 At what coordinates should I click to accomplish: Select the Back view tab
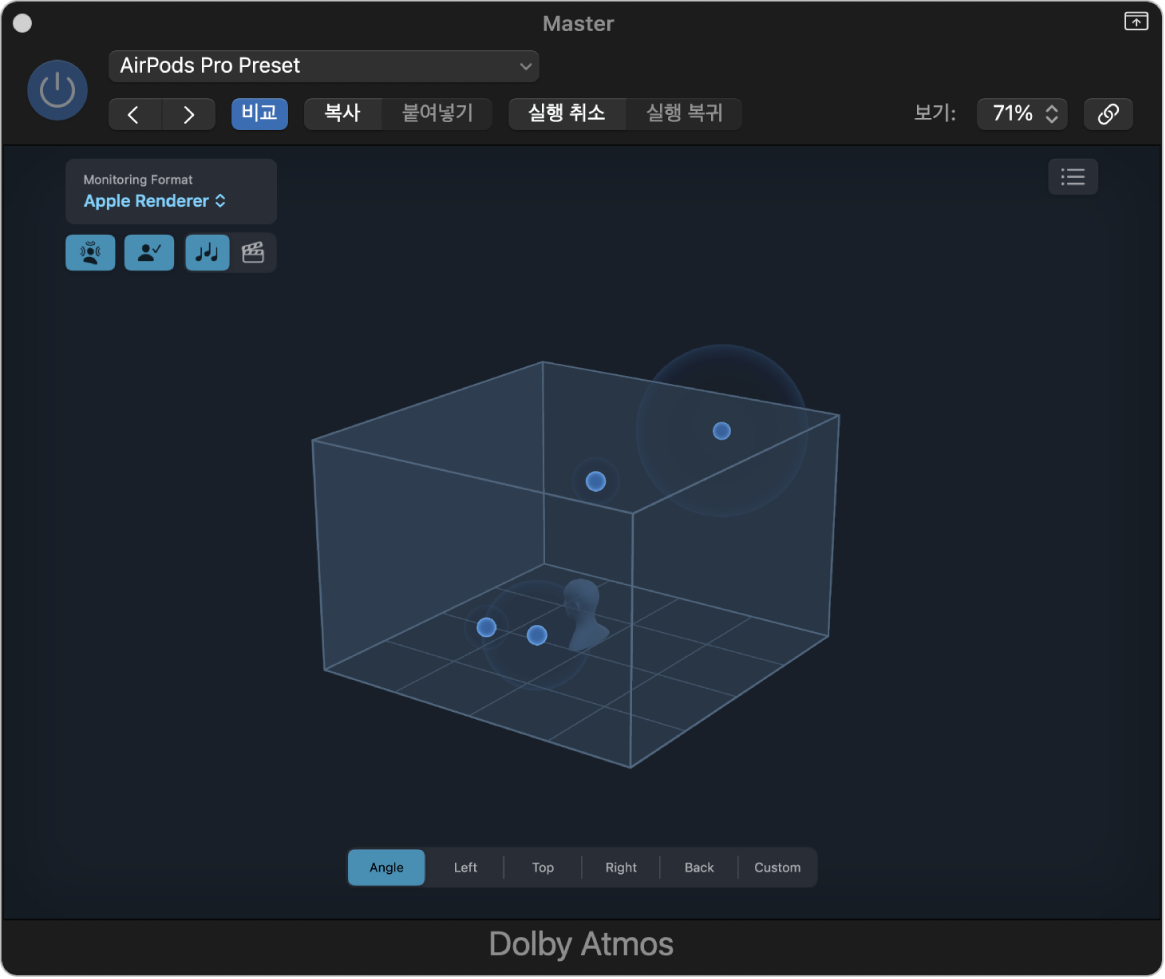(698, 867)
